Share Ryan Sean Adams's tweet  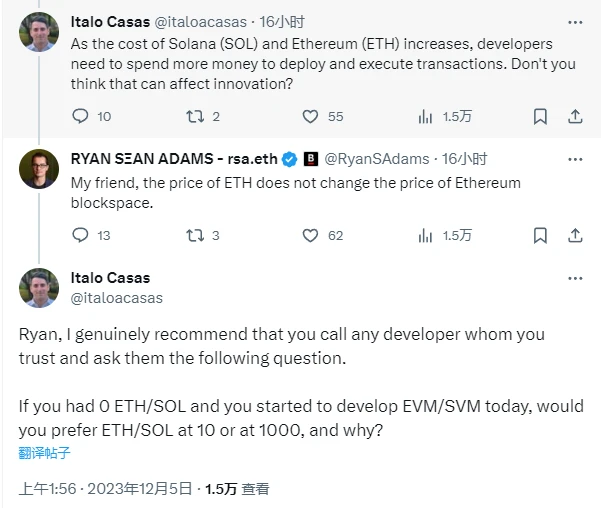(x=575, y=235)
